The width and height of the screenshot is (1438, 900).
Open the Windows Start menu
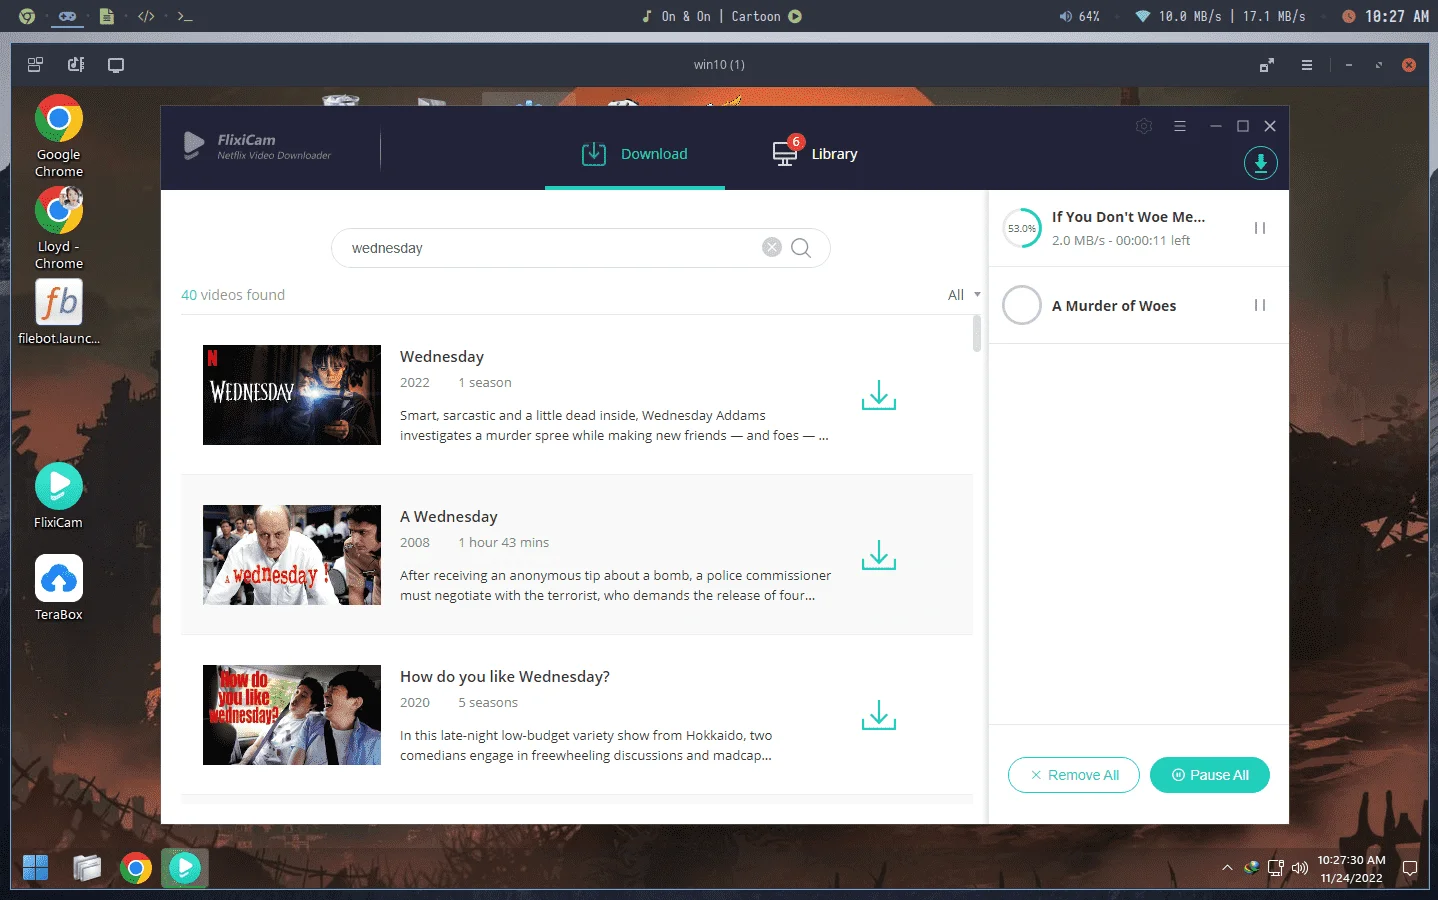[x=36, y=867]
